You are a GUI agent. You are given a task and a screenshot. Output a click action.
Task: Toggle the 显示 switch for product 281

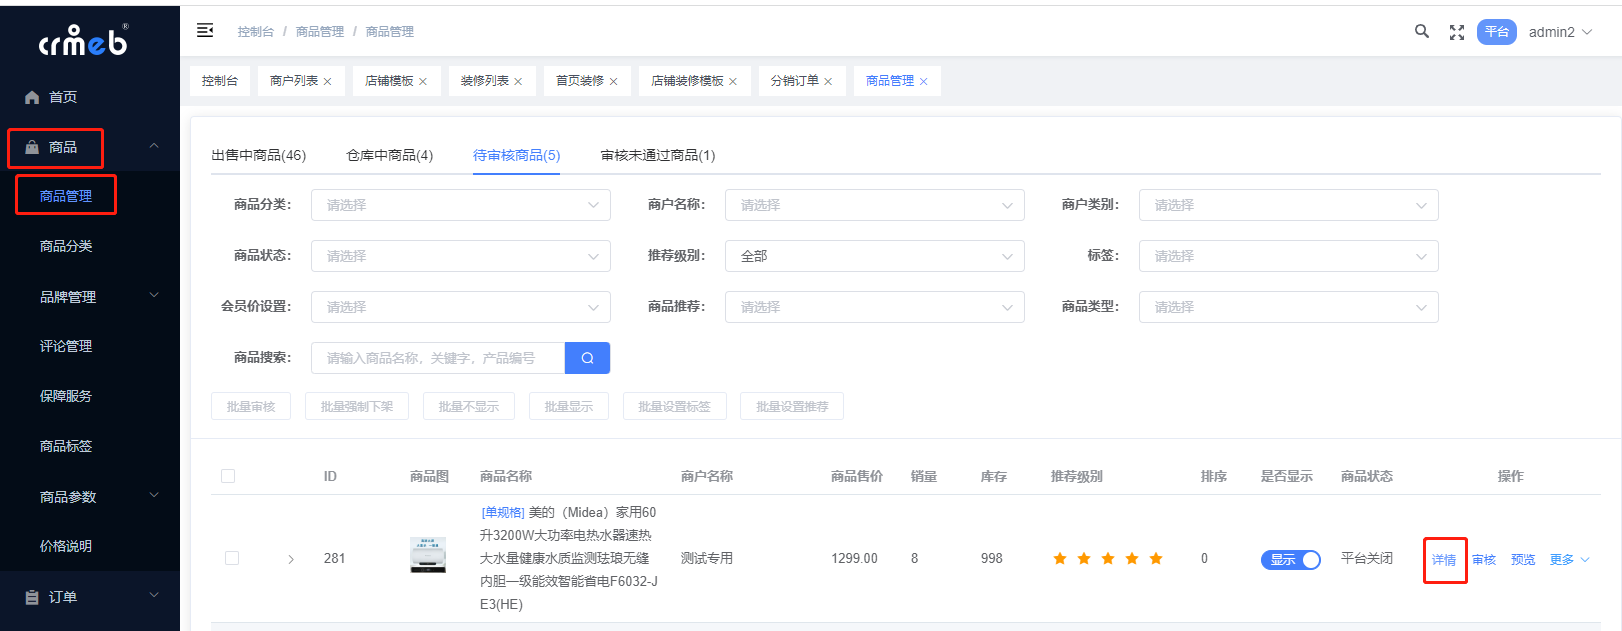[1290, 560]
